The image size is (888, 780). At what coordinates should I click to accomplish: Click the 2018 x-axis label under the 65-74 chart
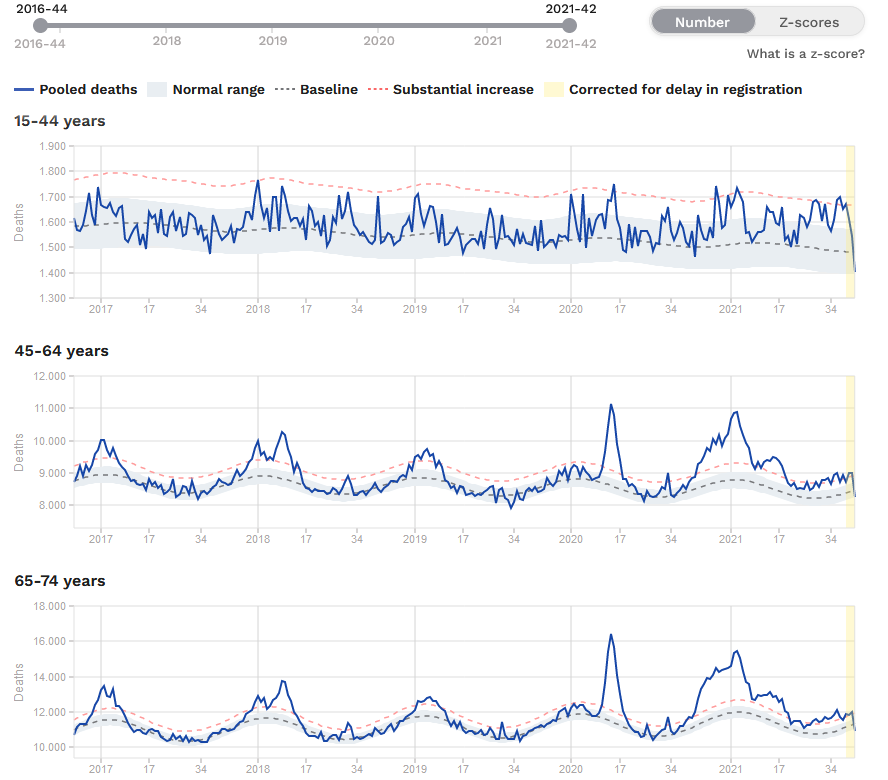click(x=258, y=769)
